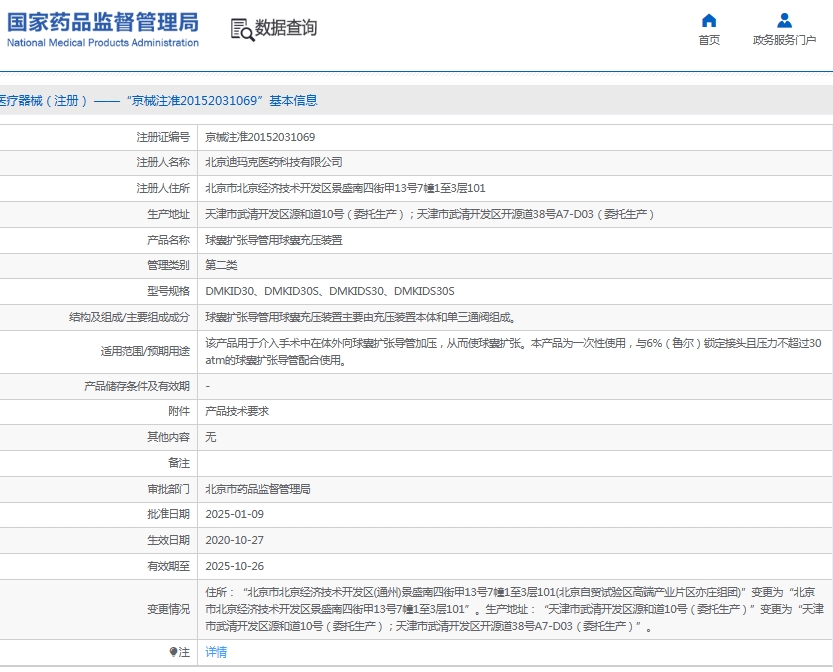Open the 详情 link
This screenshot has height=672, width=833.
click(x=216, y=652)
